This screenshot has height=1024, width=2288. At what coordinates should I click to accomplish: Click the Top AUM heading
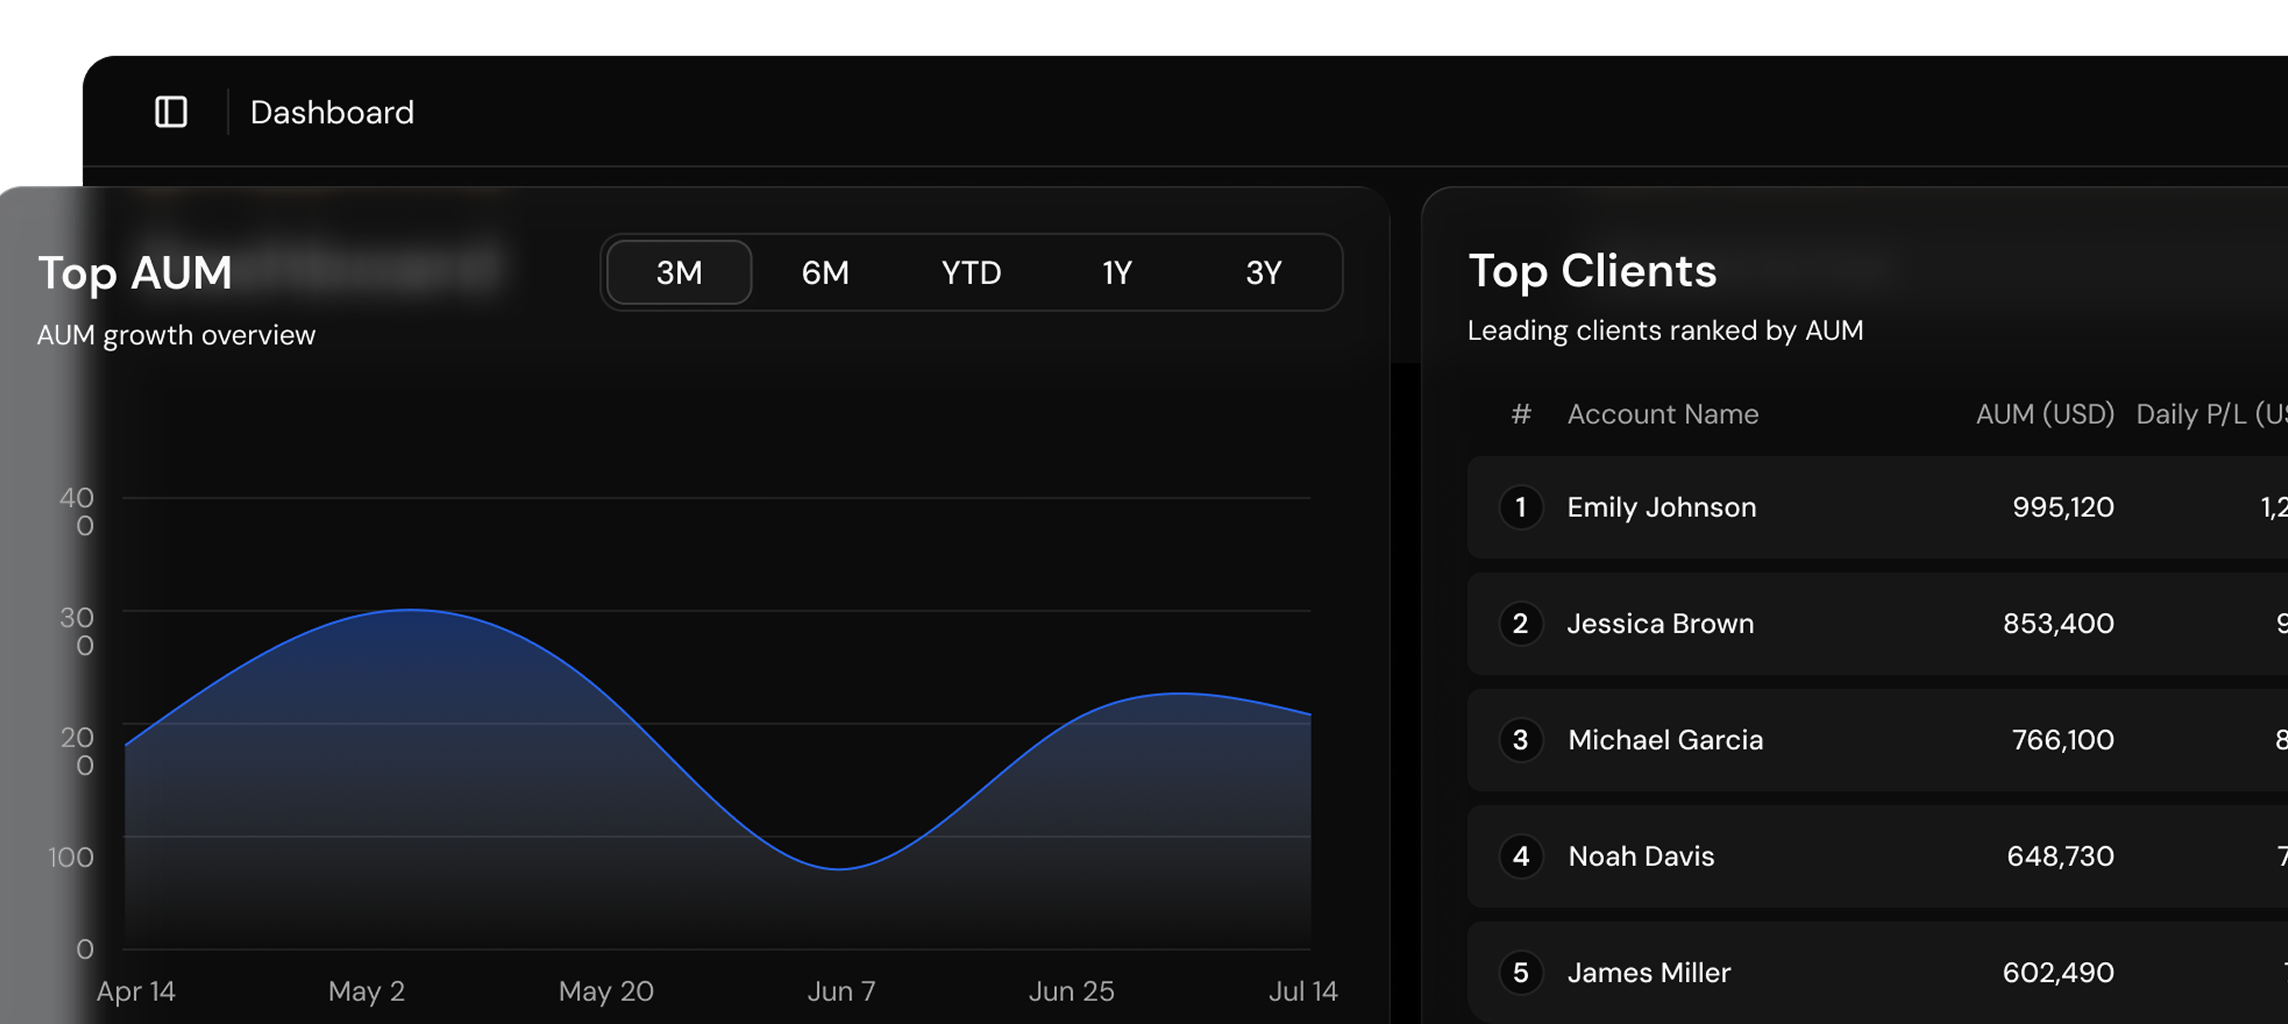point(135,273)
